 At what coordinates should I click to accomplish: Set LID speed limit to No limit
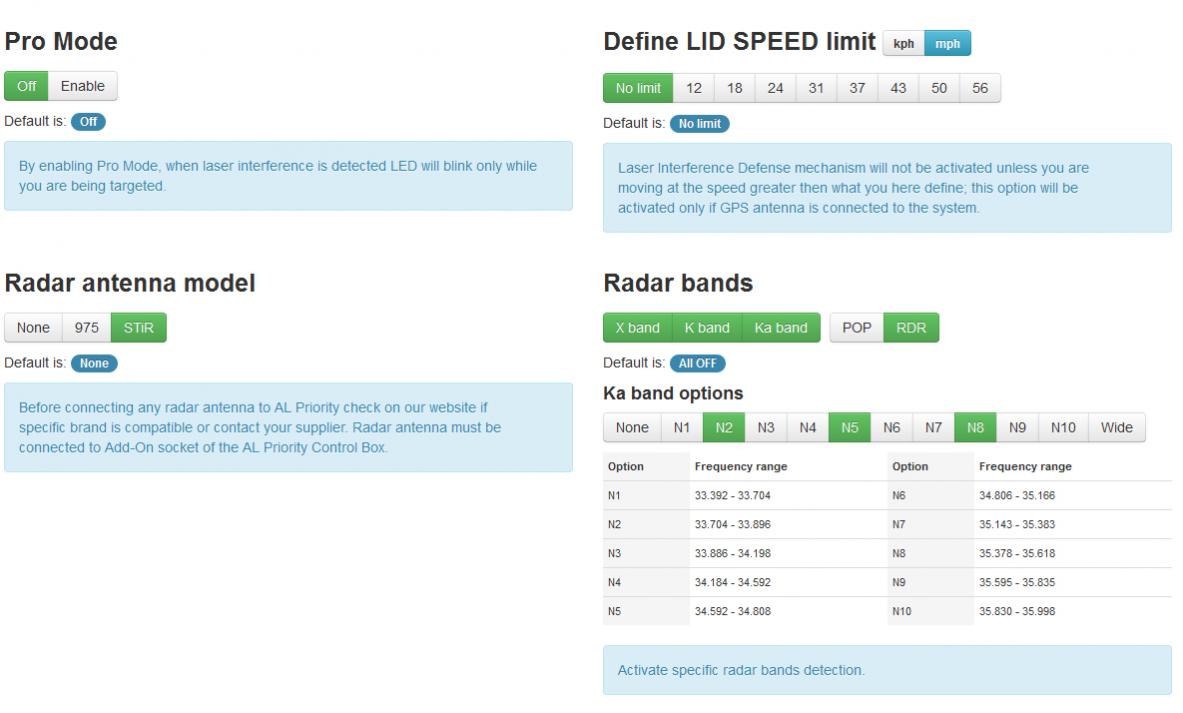tap(638, 88)
